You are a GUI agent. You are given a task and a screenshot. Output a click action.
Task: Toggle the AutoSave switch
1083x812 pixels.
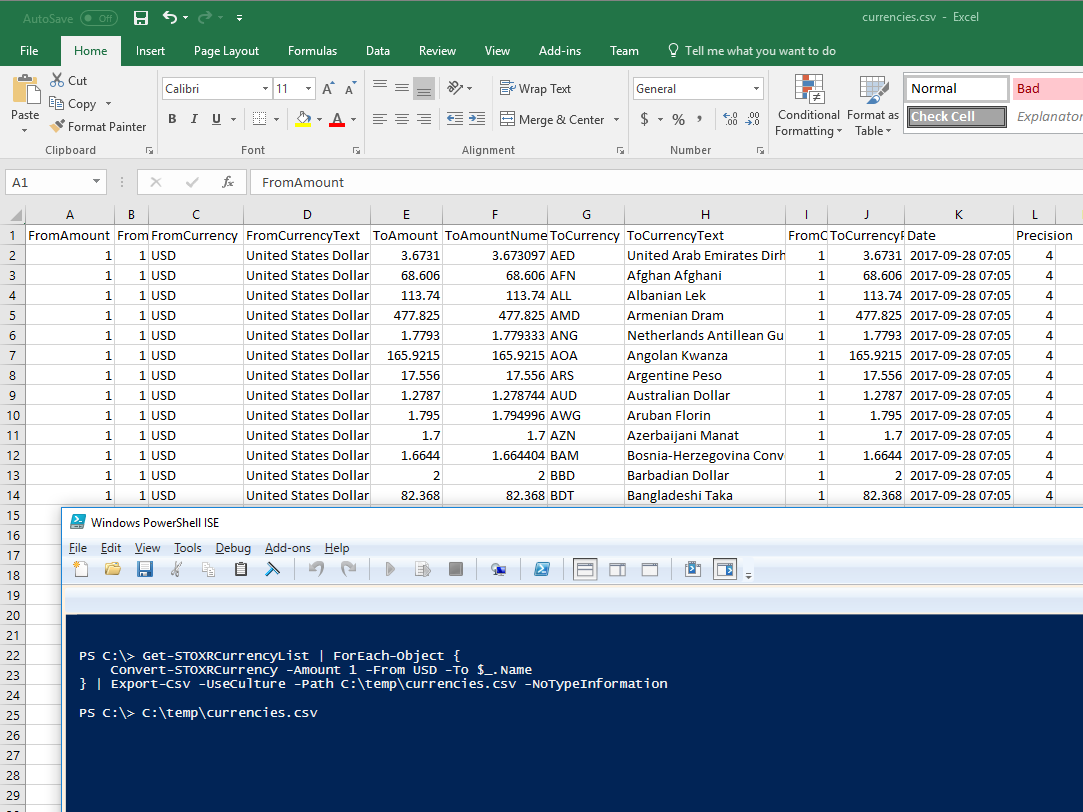click(98, 18)
